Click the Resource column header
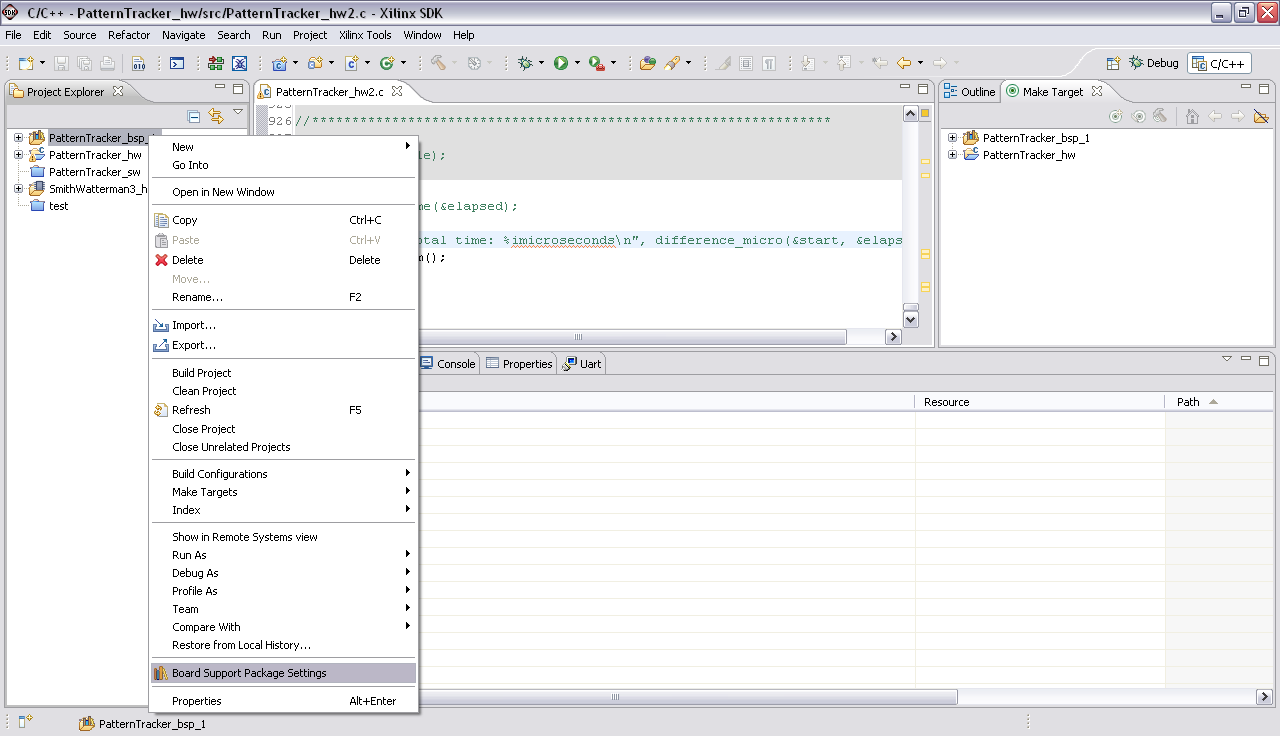Viewport: 1280px width, 736px height. [x=1039, y=402]
